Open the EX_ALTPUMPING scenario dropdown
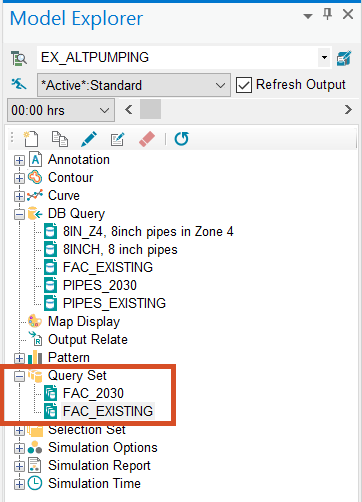The image size is (362, 502). pos(324,58)
